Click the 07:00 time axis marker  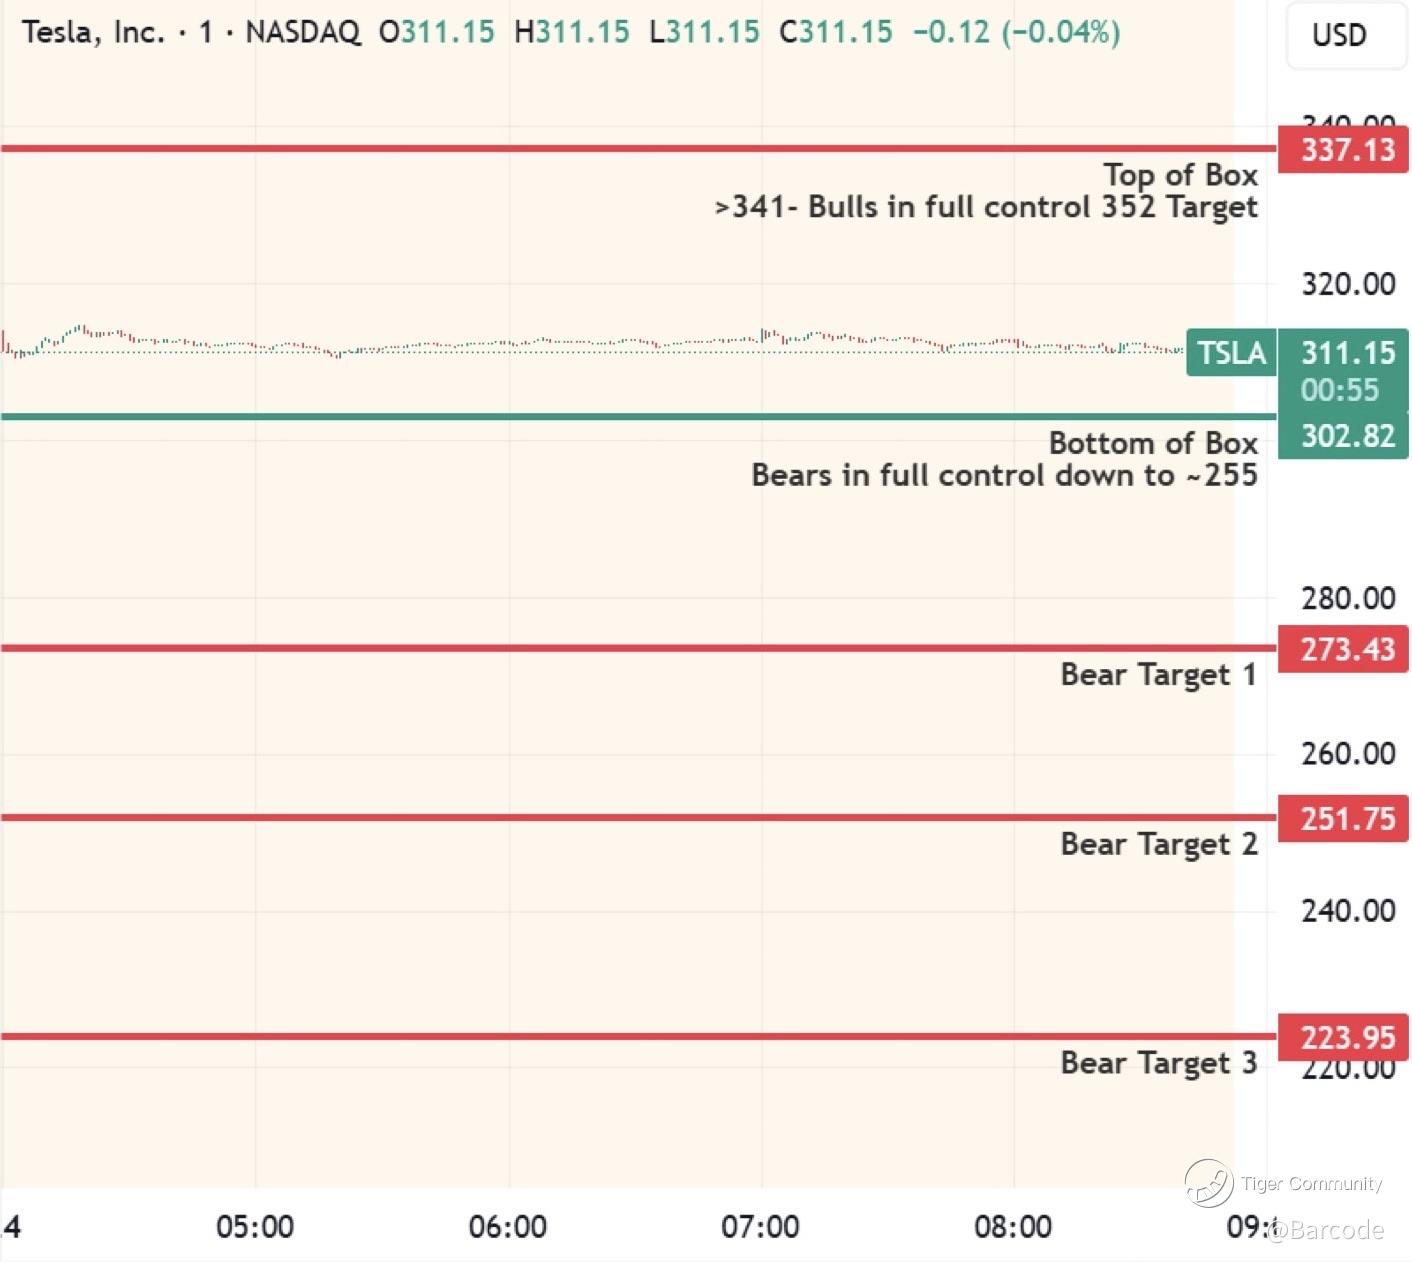coord(760,1227)
